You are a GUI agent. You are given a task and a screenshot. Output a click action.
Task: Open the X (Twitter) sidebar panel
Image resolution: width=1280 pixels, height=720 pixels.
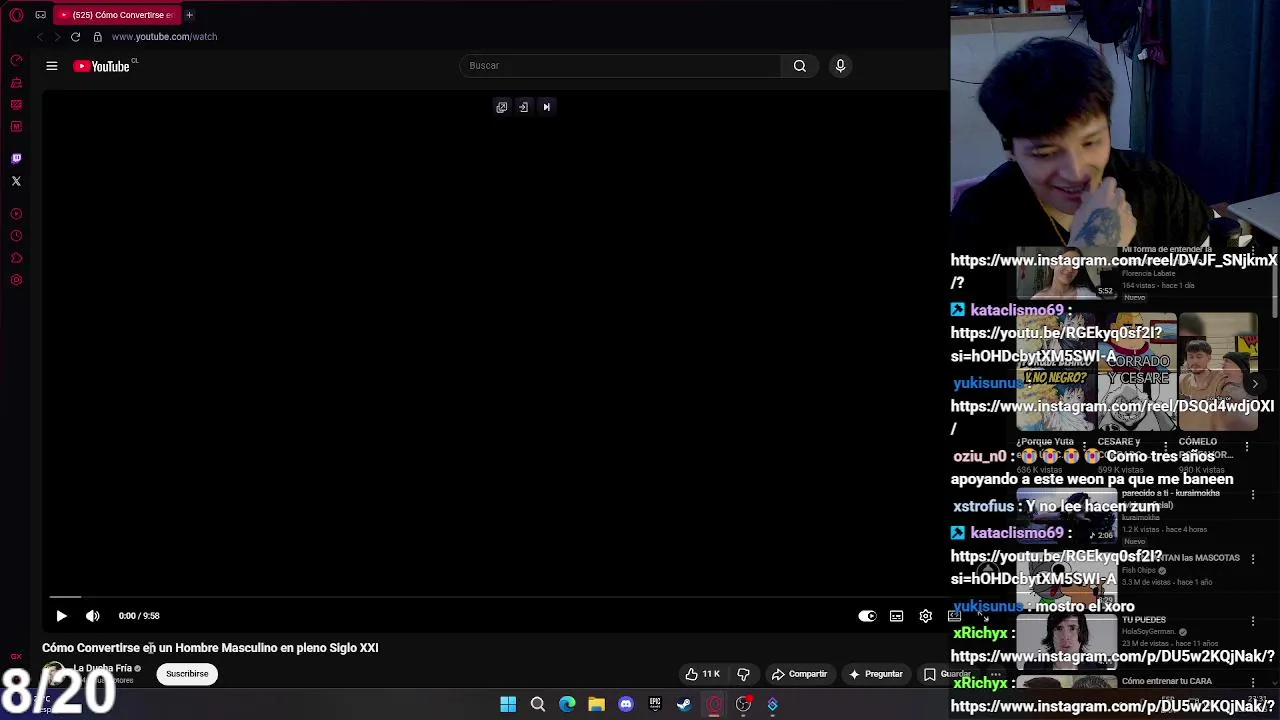coord(16,181)
